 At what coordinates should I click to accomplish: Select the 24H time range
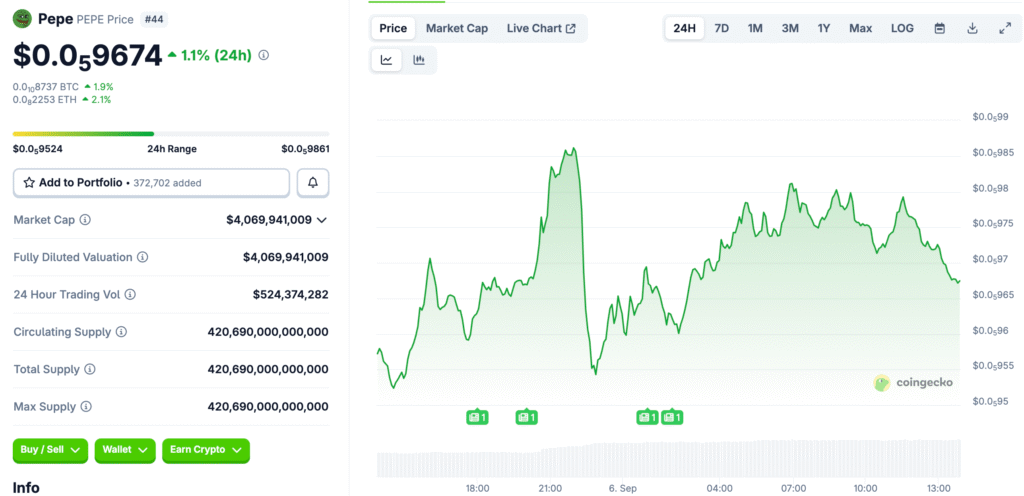point(684,28)
